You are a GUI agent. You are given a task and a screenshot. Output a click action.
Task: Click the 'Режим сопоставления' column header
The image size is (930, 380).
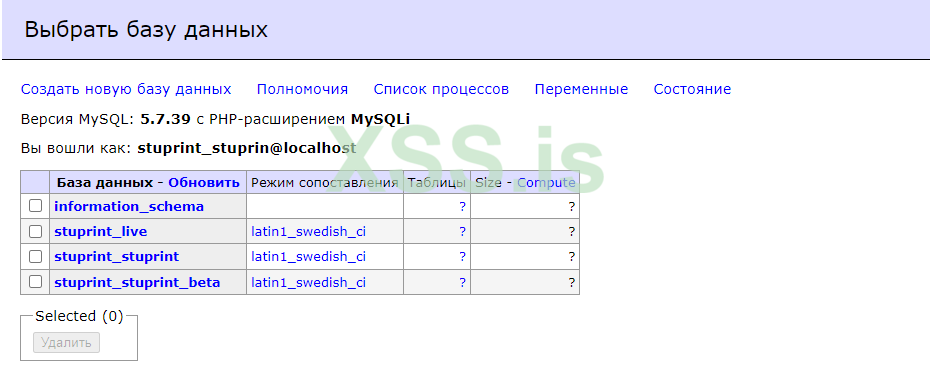324,183
